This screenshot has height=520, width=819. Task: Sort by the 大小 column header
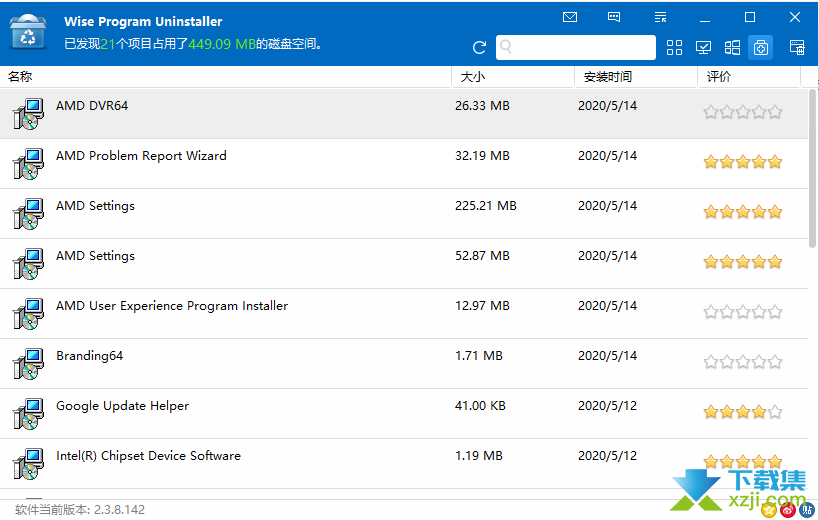tap(473, 77)
